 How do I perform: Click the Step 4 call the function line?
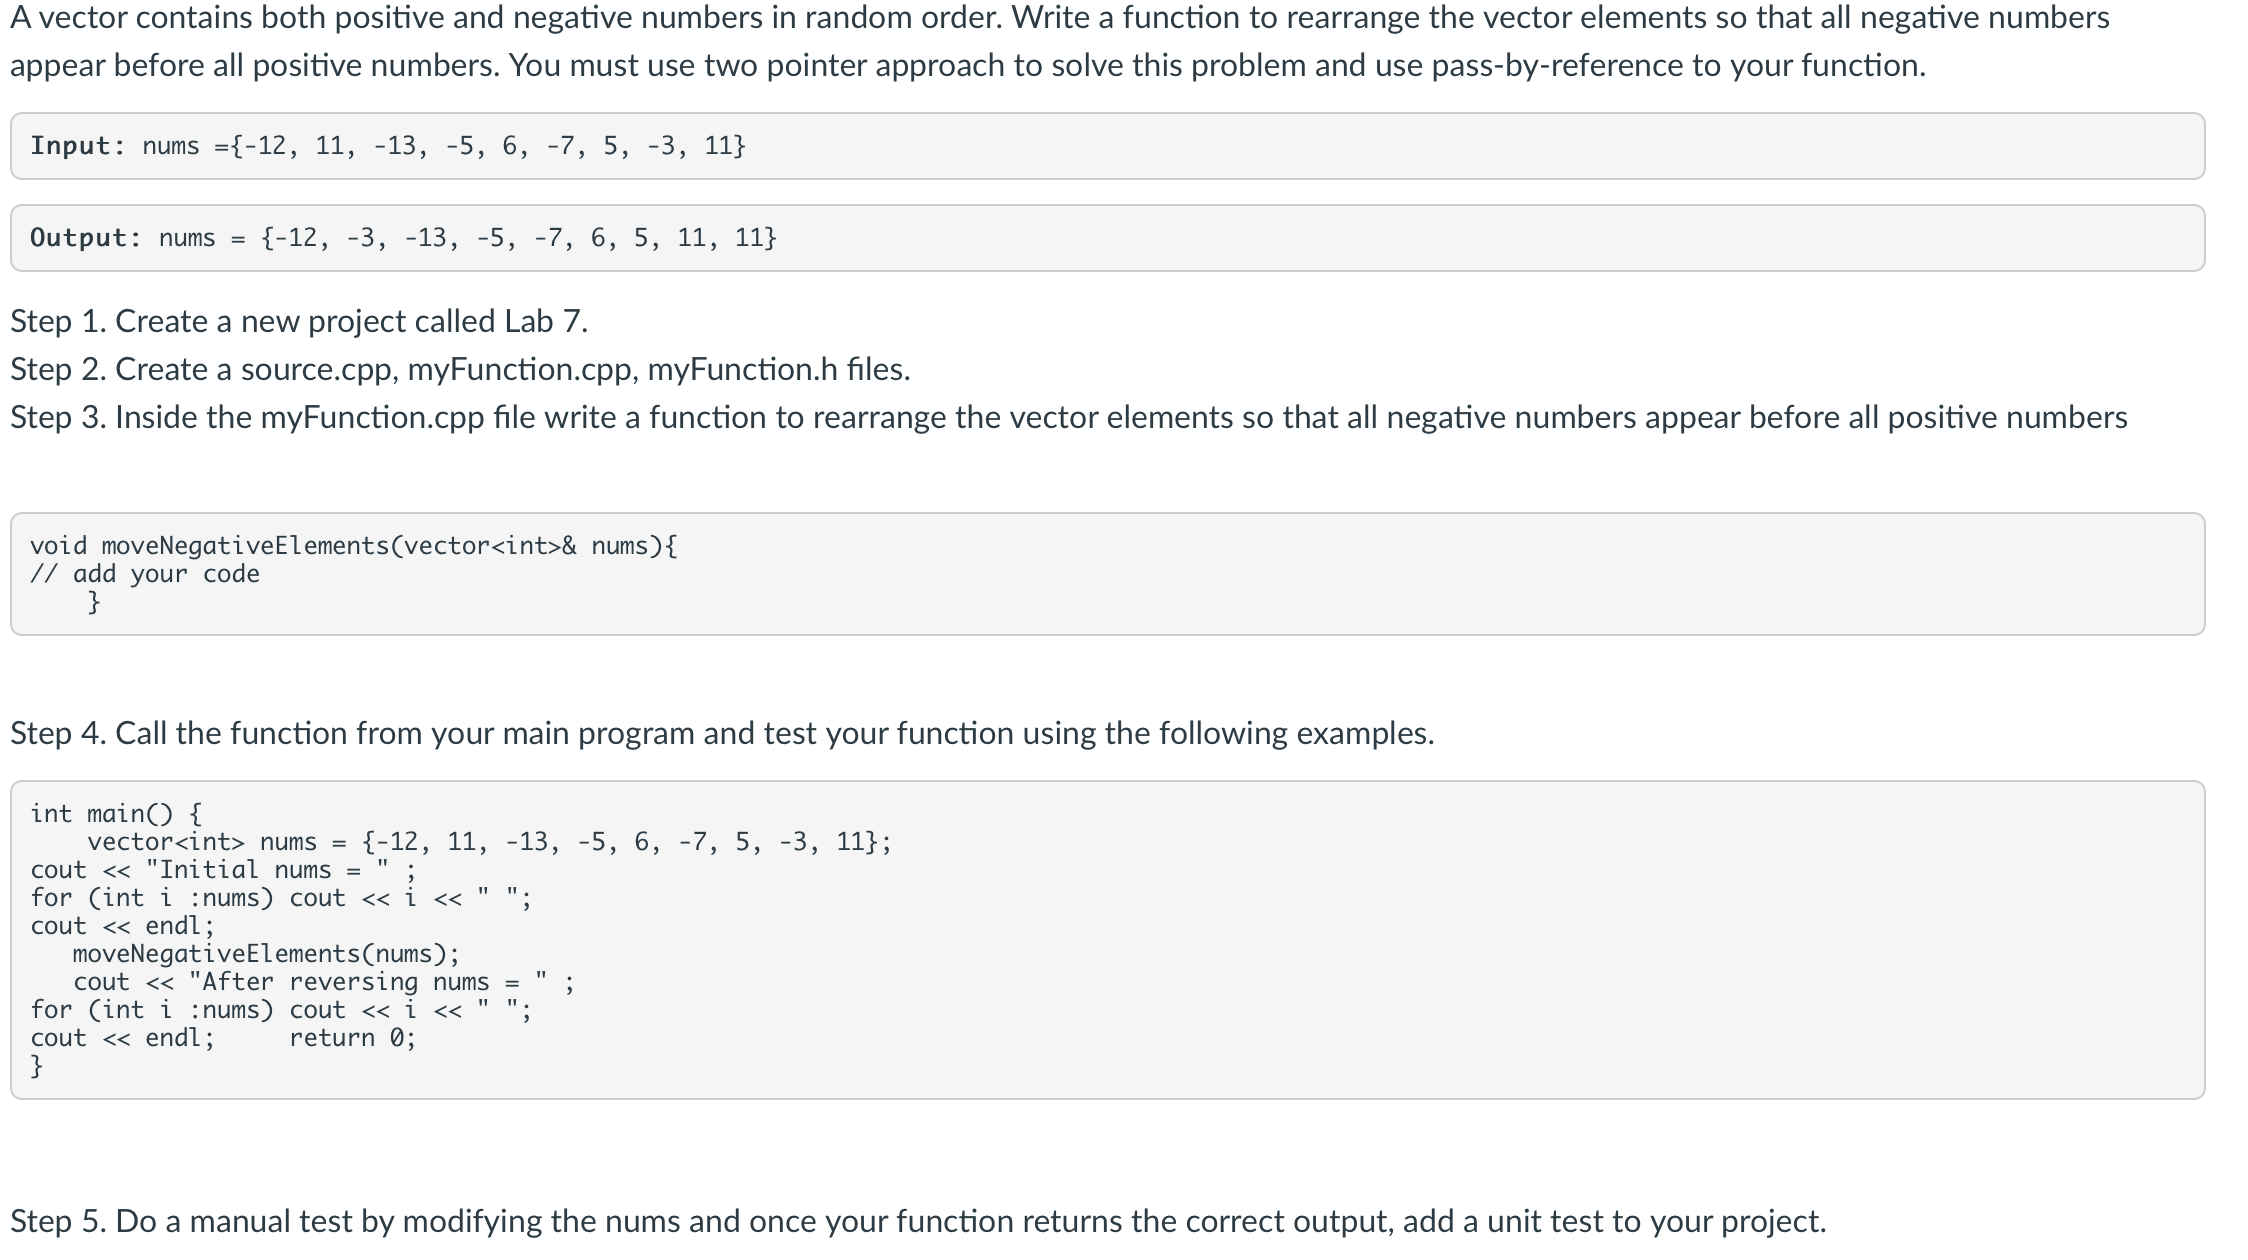(722, 733)
